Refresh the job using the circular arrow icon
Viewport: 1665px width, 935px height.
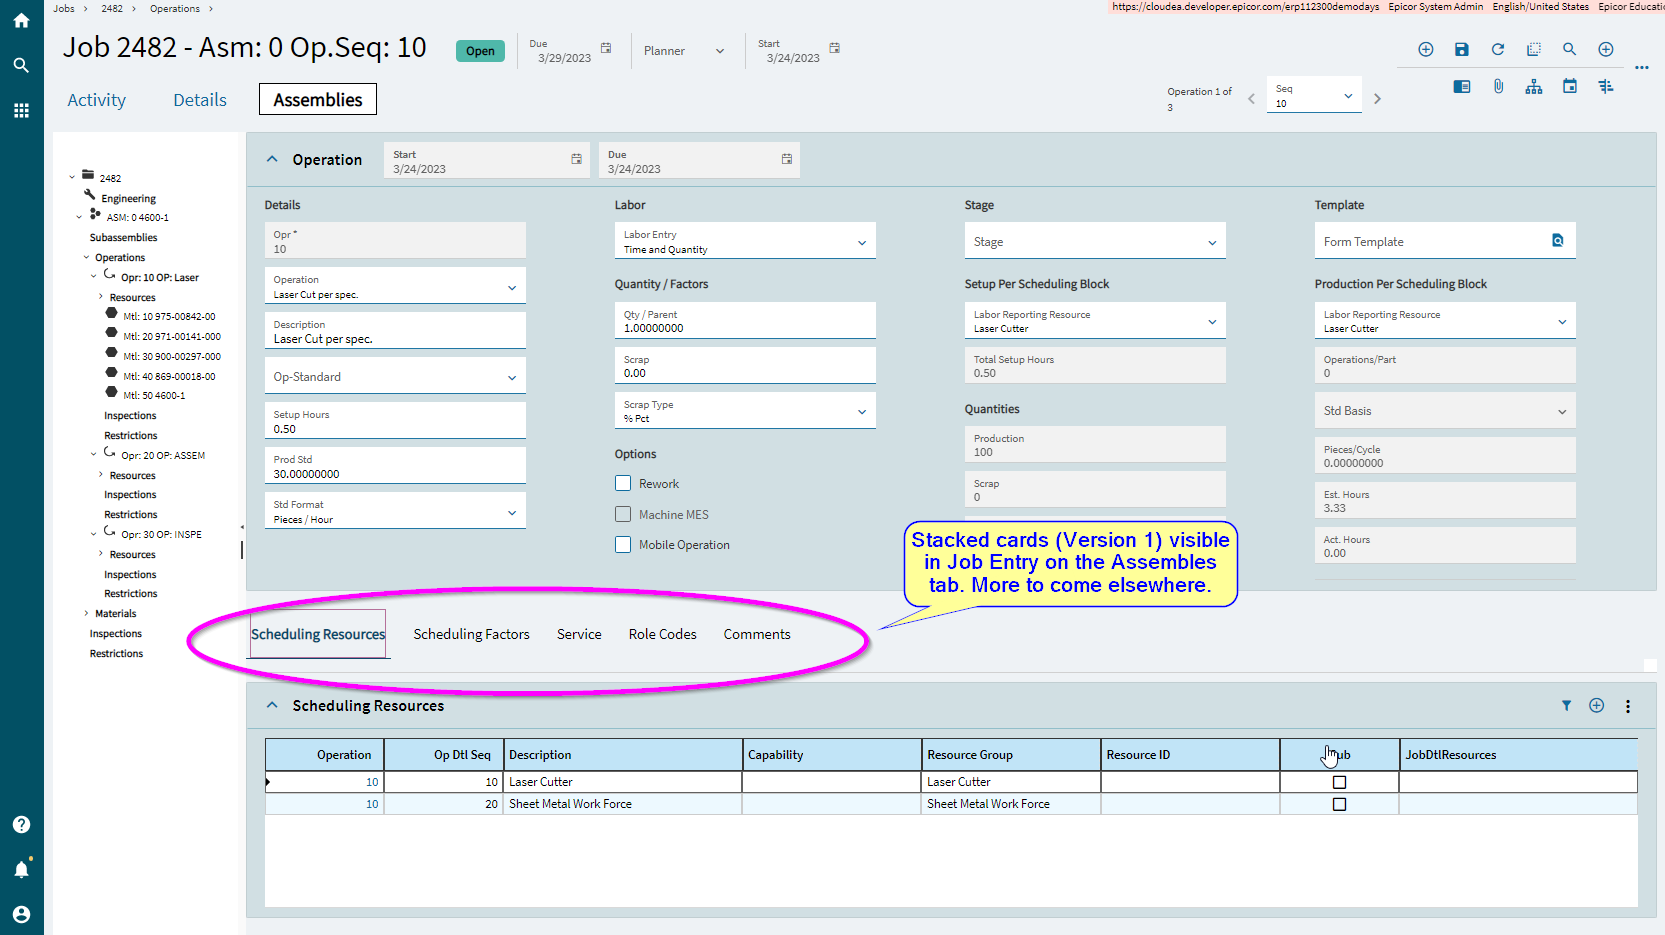1498,49
